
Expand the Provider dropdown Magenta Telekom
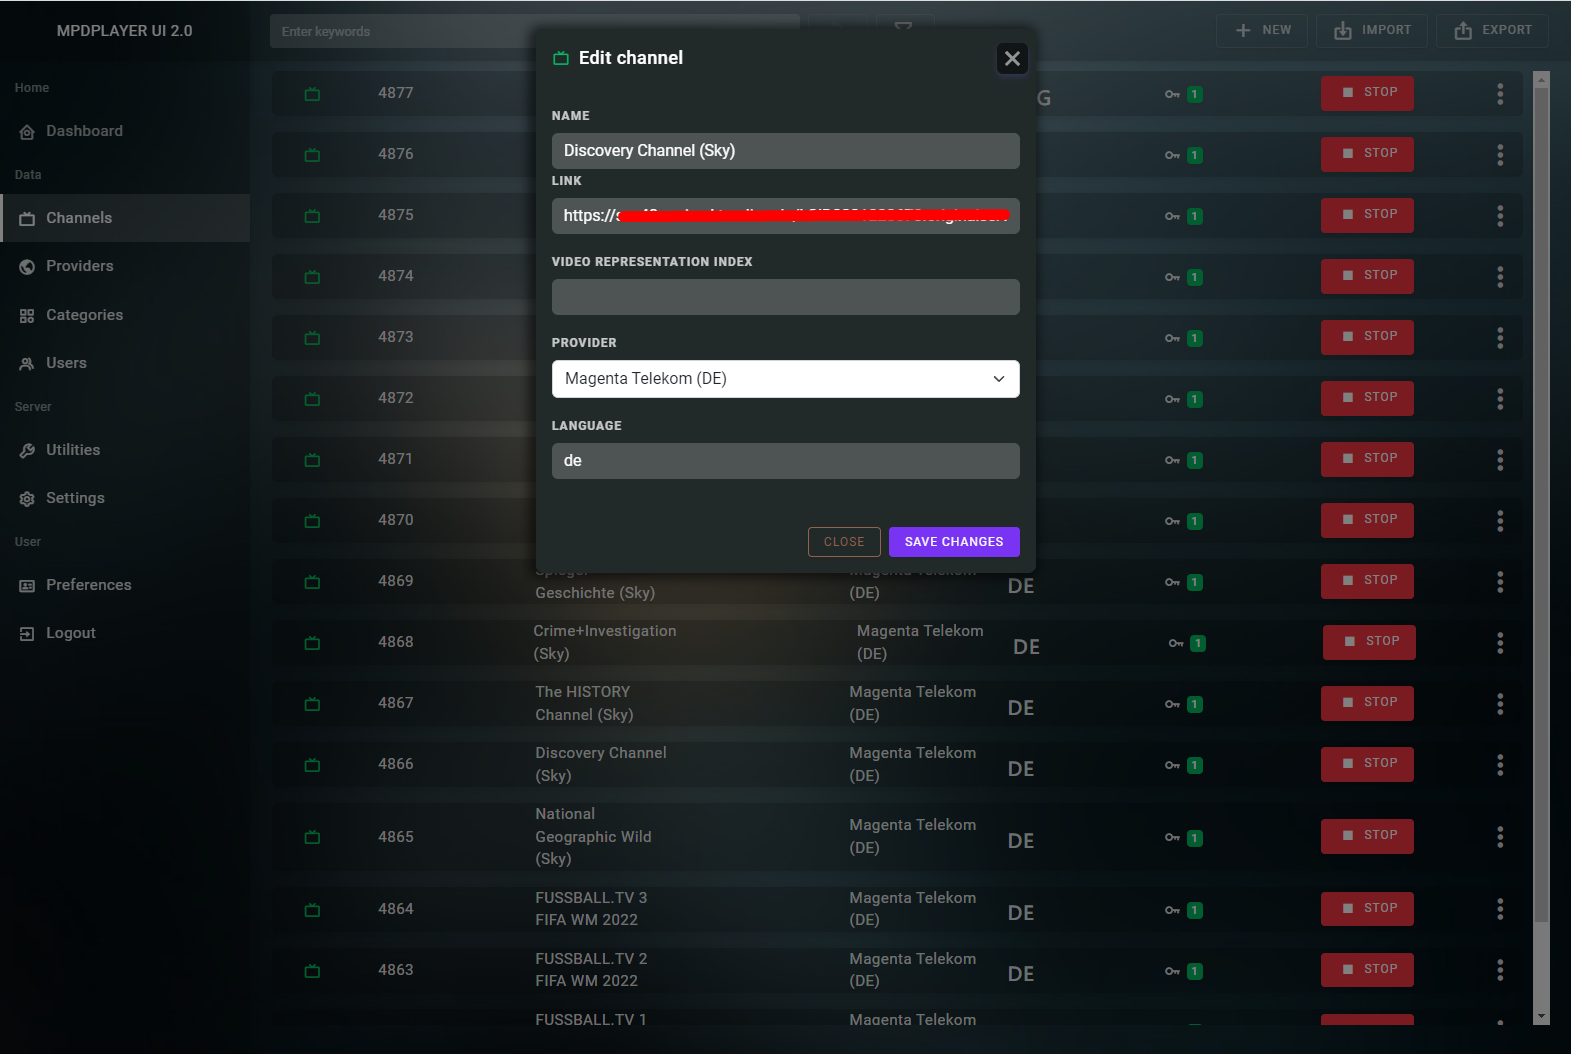click(x=785, y=379)
